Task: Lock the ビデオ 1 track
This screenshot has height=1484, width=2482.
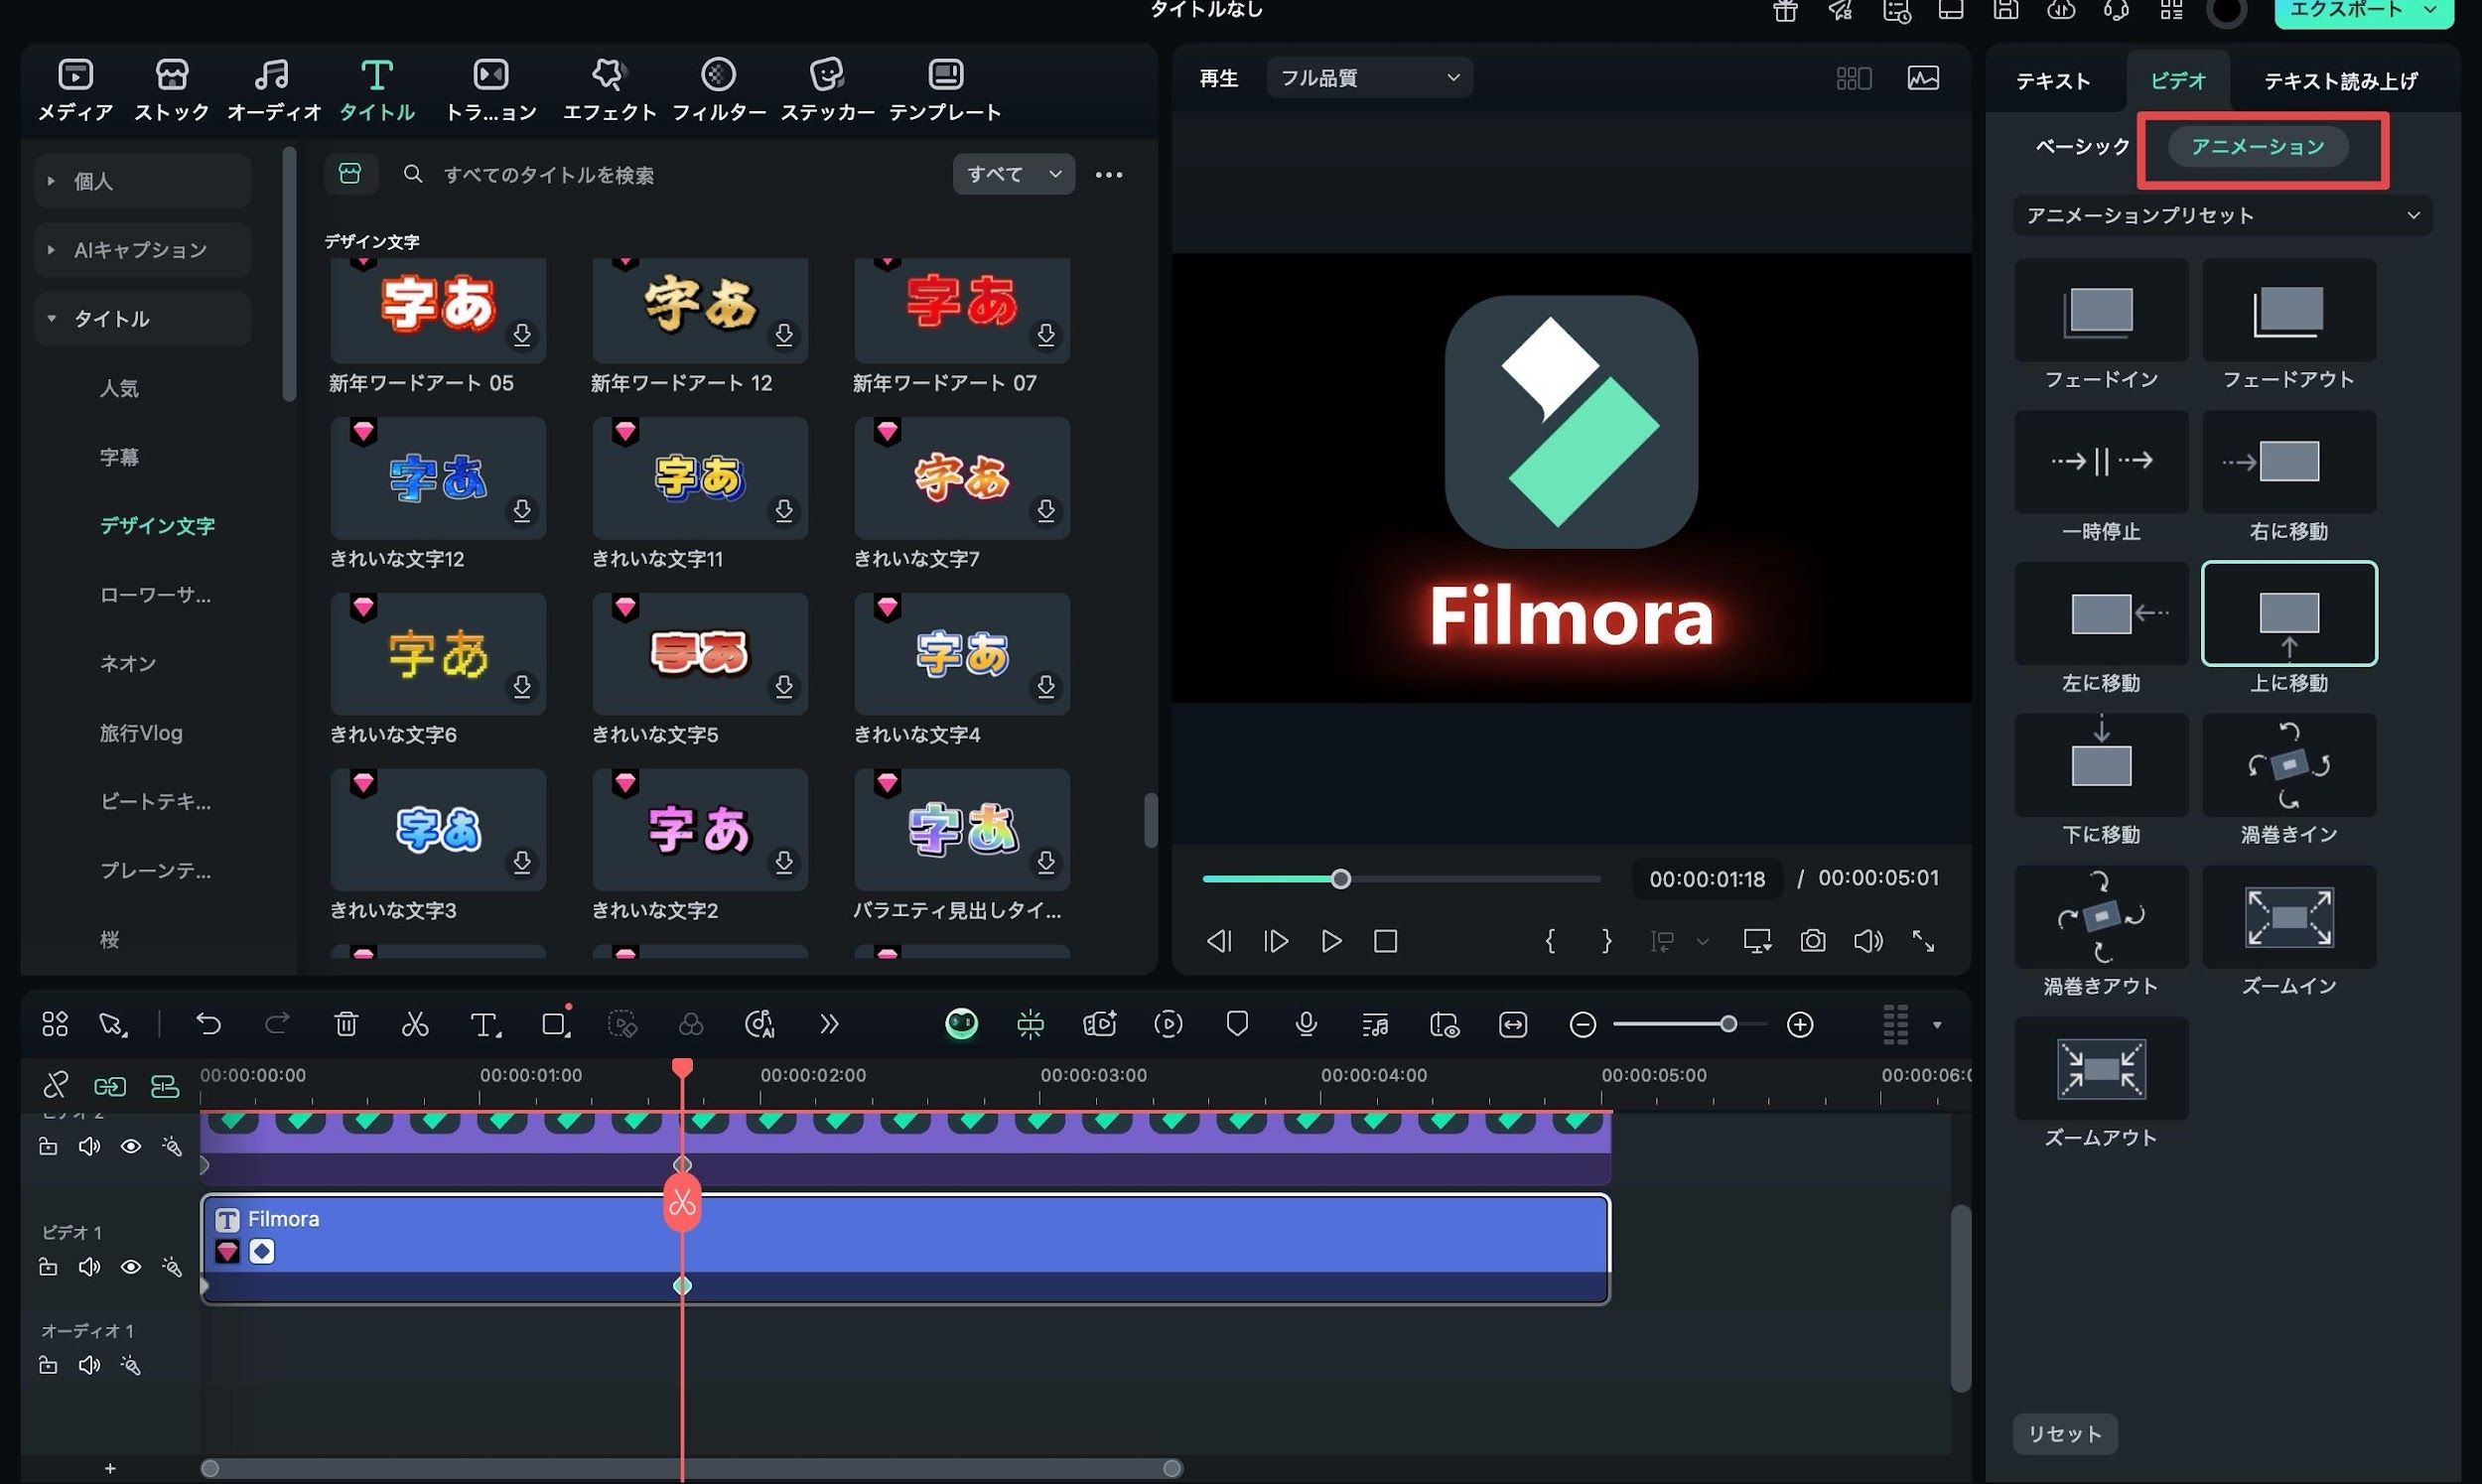Action: point(48,1267)
